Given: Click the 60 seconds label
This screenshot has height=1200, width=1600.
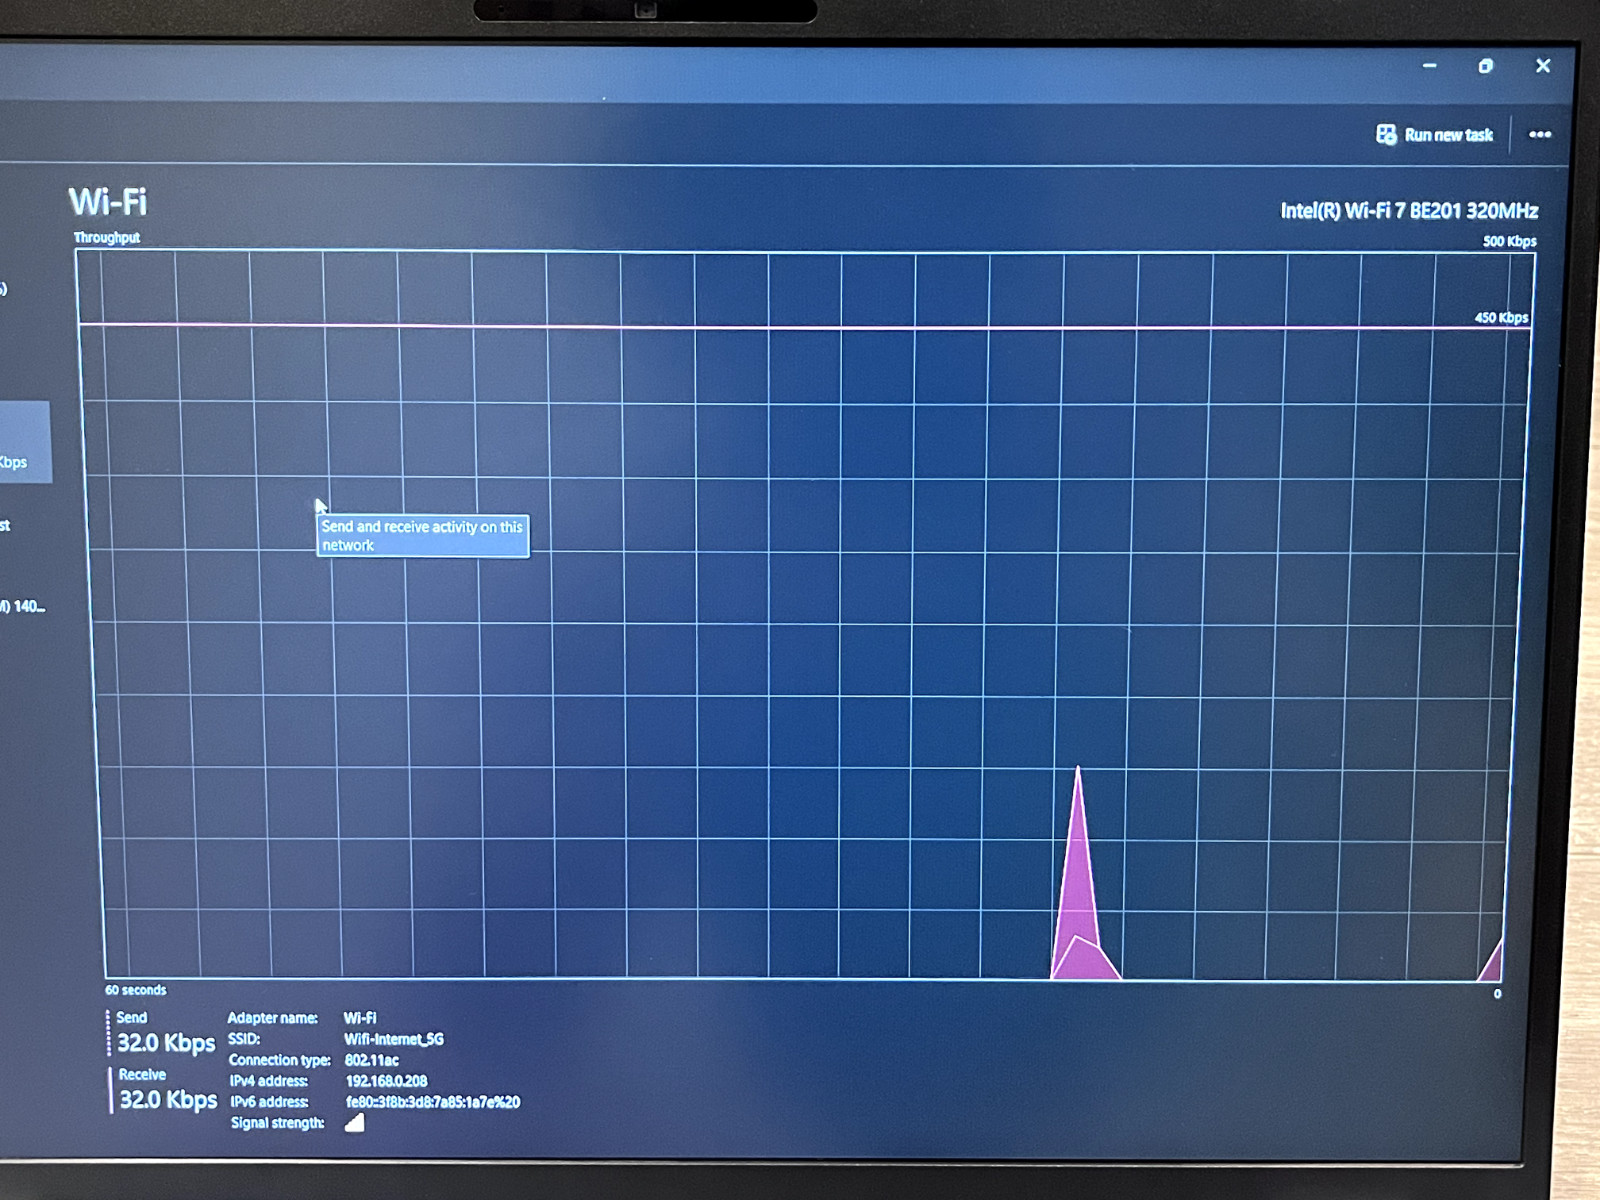Looking at the screenshot, I should point(135,990).
